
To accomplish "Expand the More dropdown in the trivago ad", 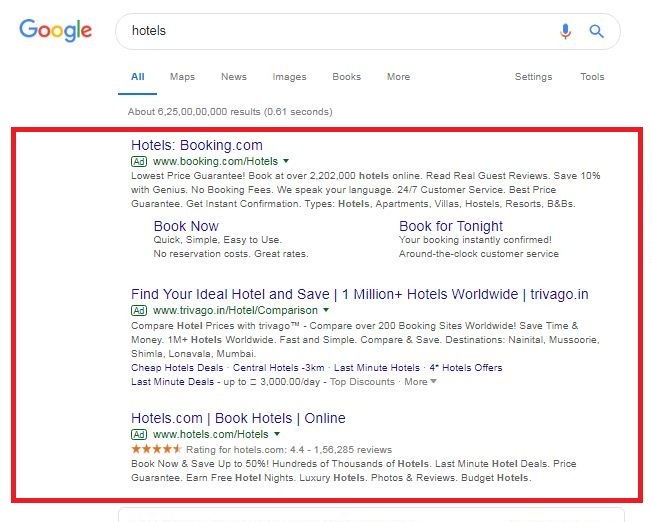I will point(420,382).
